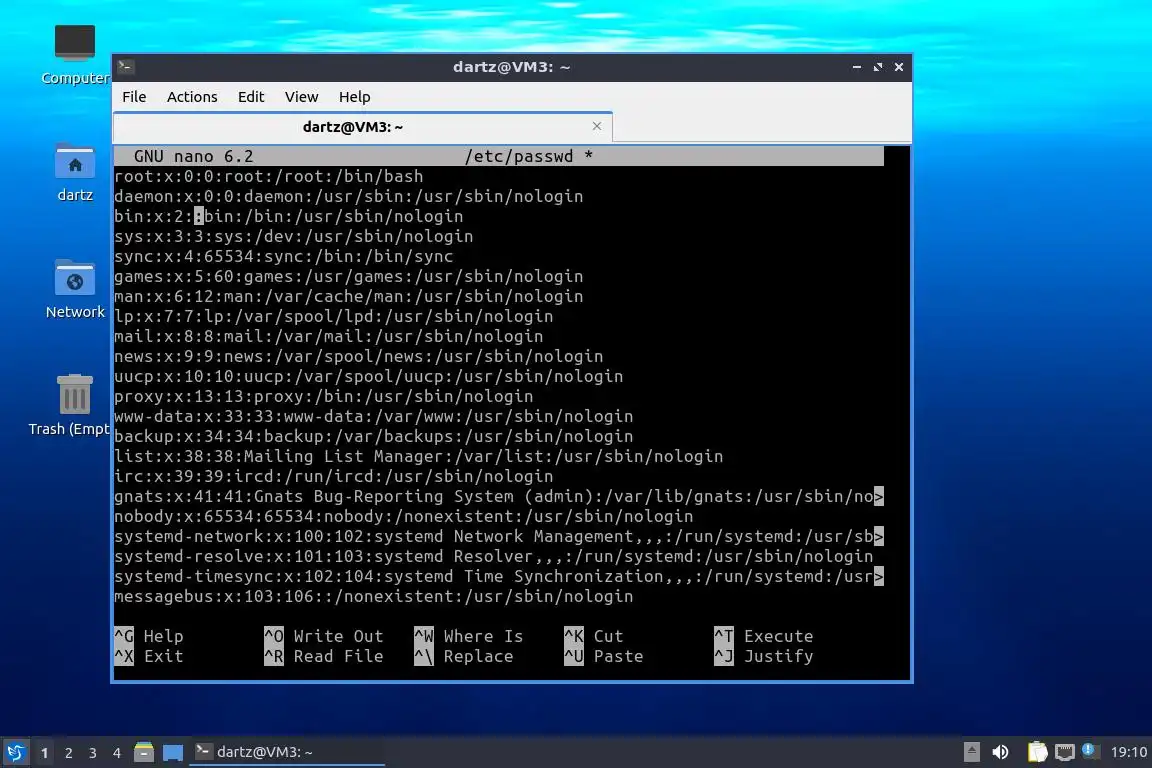Image resolution: width=1152 pixels, height=768 pixels.
Task: Click the GNU nano 6.2 header text
Action: coord(193,156)
